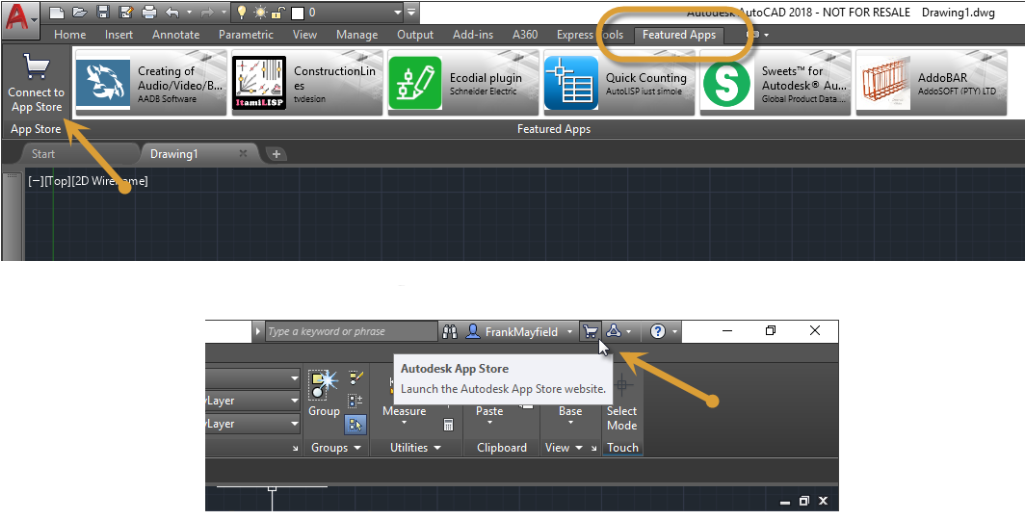The height and width of the screenshot is (512, 1025).
Task: Click the [-] viewport controls label
Action: 34,181
